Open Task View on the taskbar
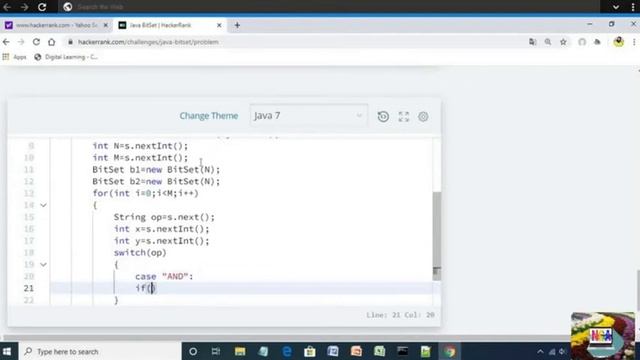This screenshot has width=640, height=360. [x=216, y=351]
